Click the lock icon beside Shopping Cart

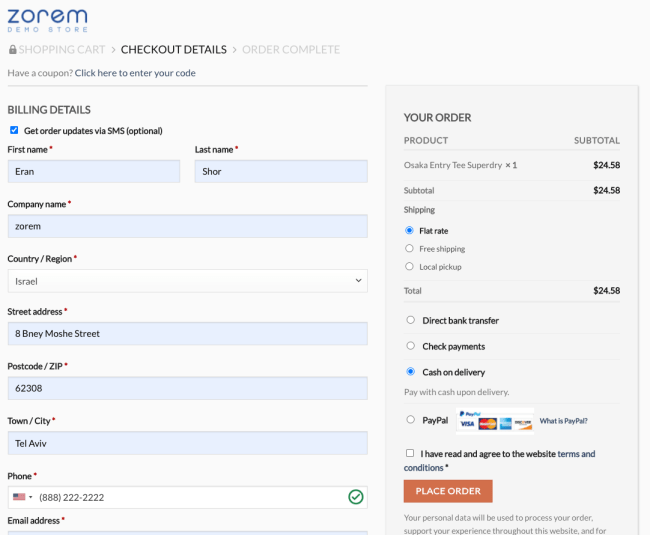(12, 49)
